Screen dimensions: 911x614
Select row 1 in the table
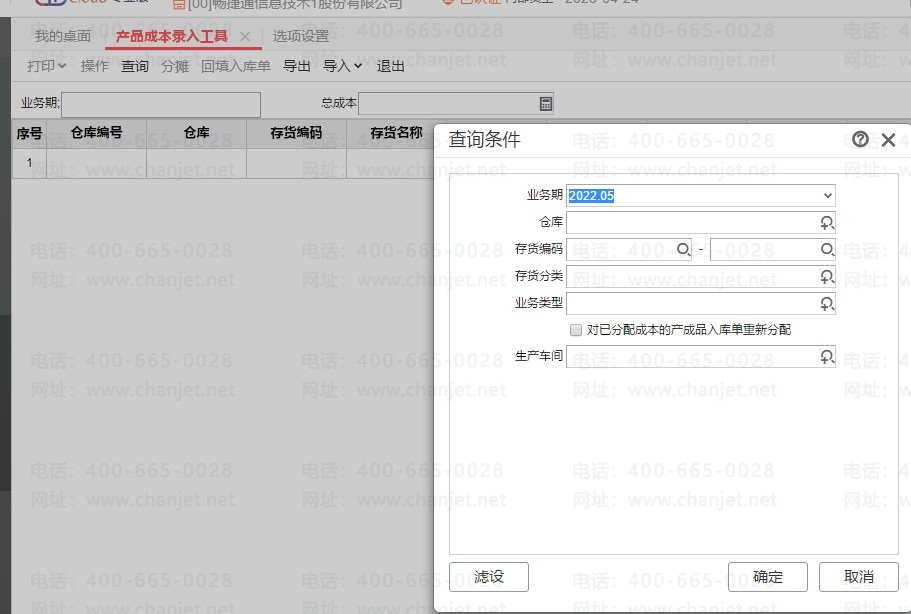(29, 163)
